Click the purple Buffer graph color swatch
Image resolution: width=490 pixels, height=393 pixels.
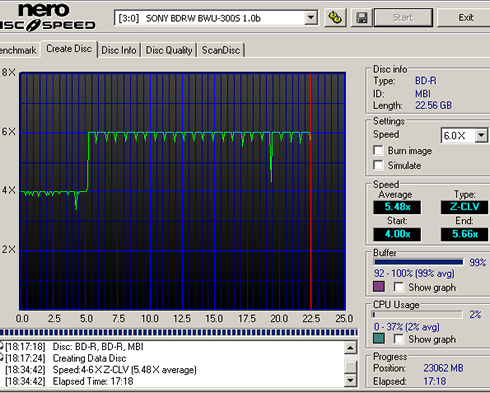[x=379, y=287]
